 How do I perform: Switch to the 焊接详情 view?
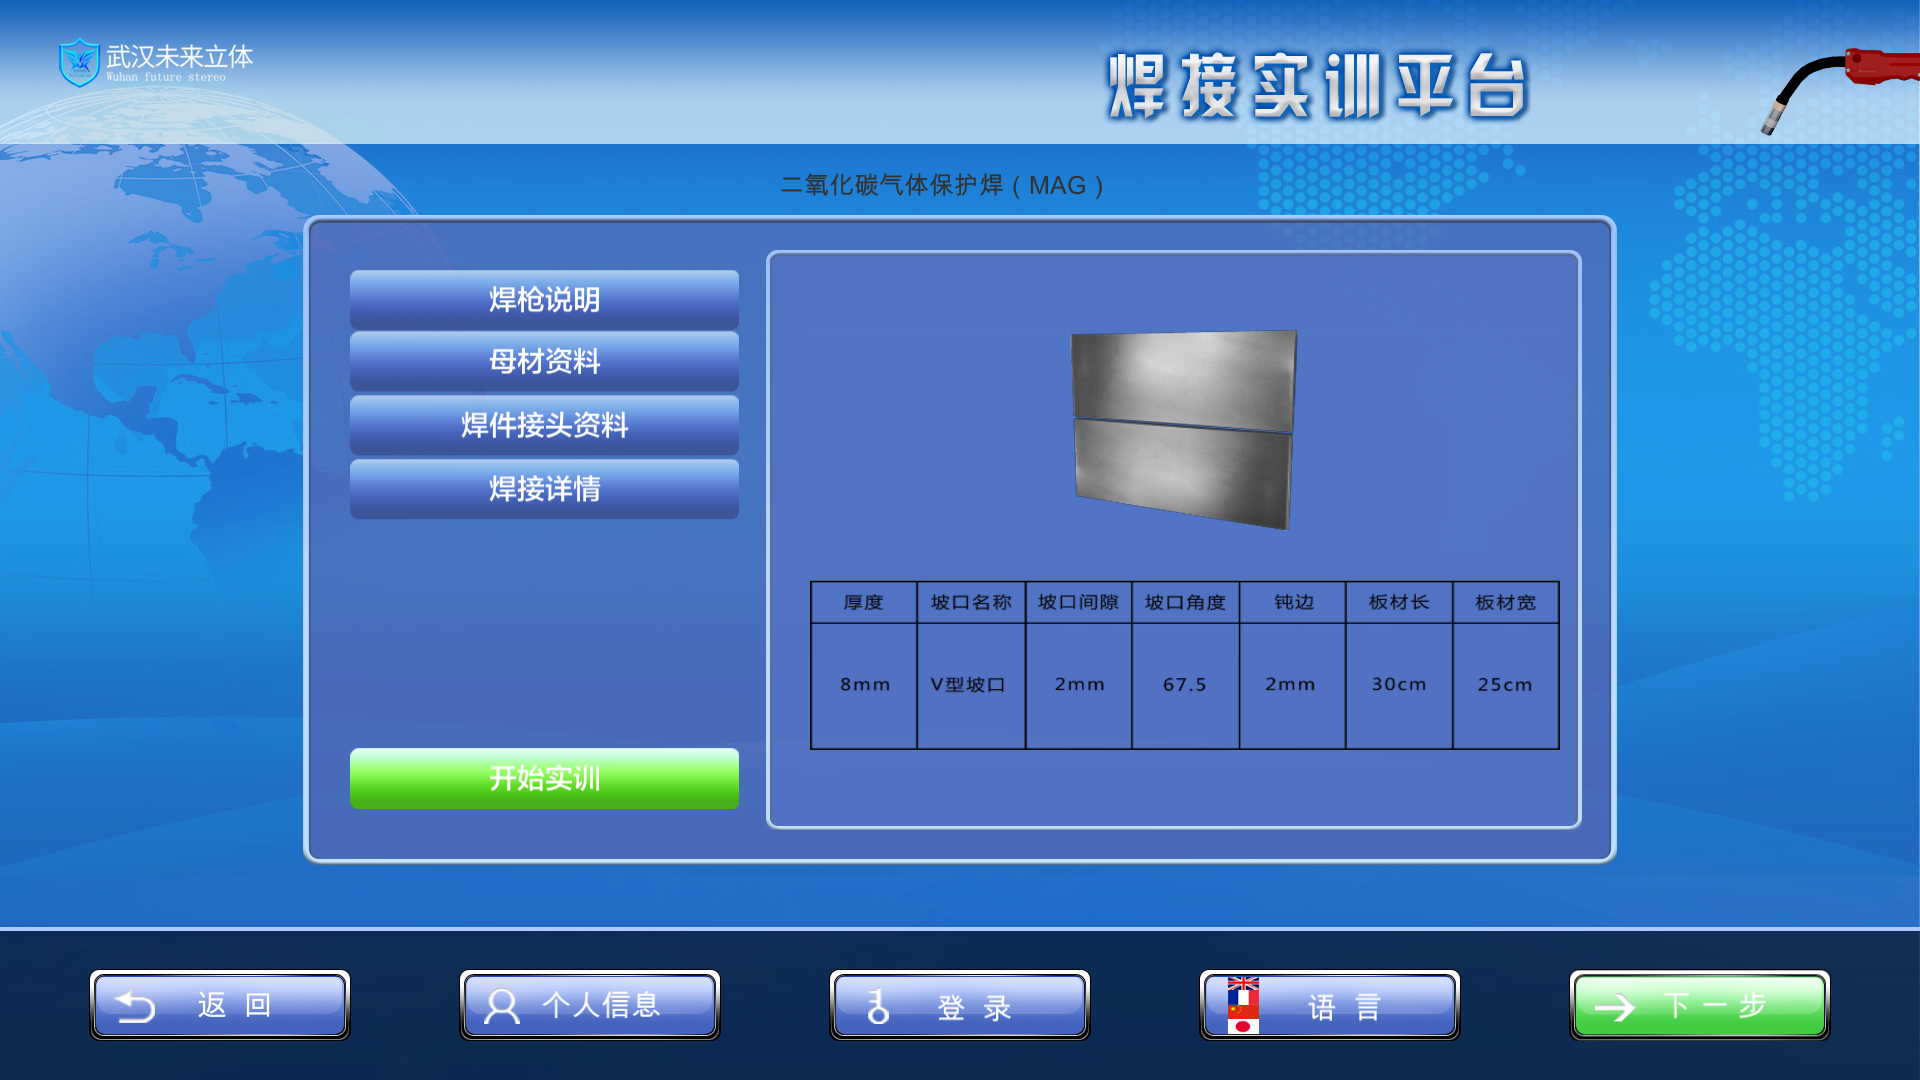pos(543,488)
